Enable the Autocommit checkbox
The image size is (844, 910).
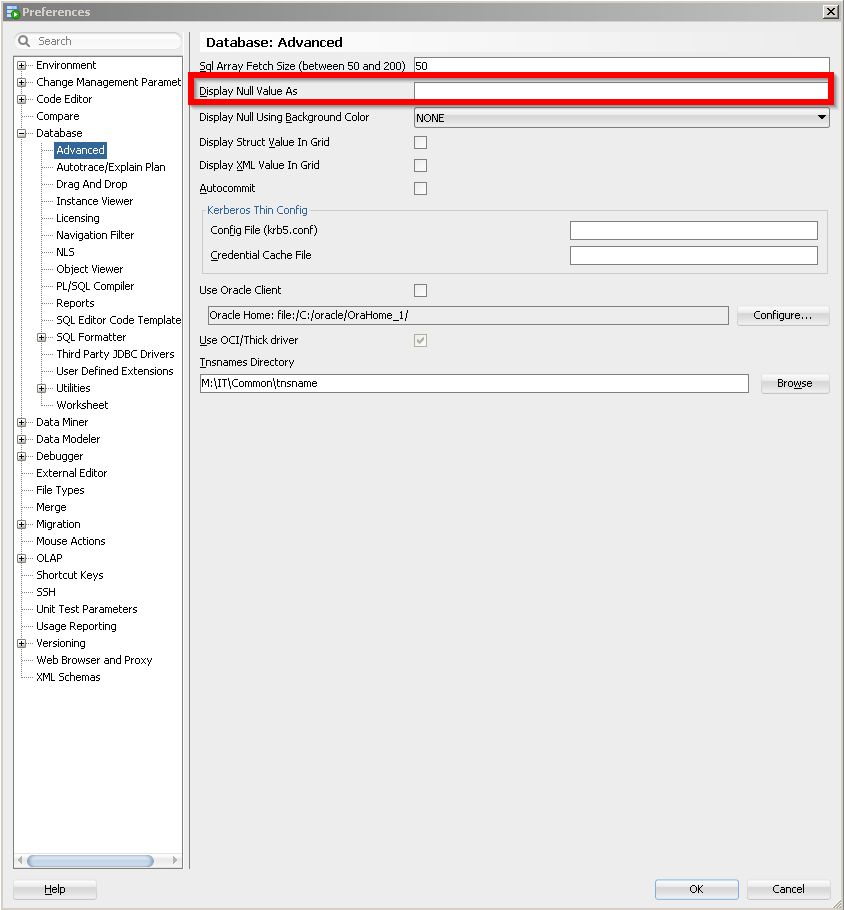(x=420, y=189)
